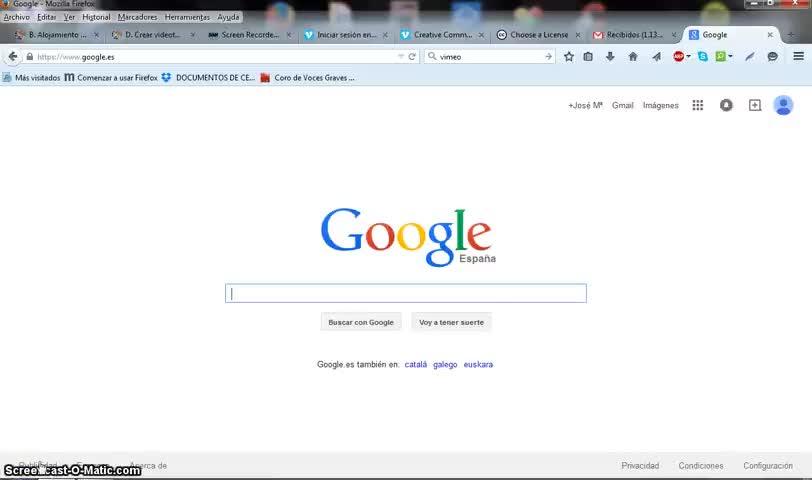This screenshot has width=812, height=480.
Task: Click the Google España logo
Action: pyautogui.click(x=408, y=237)
